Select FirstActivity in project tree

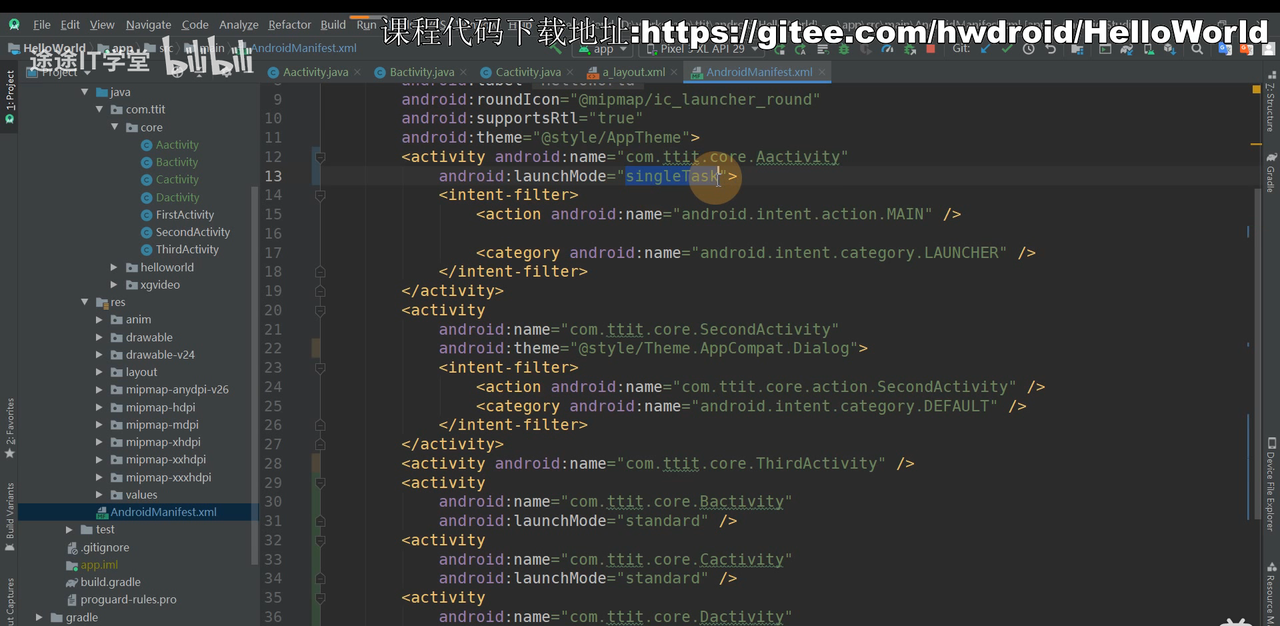(x=185, y=214)
